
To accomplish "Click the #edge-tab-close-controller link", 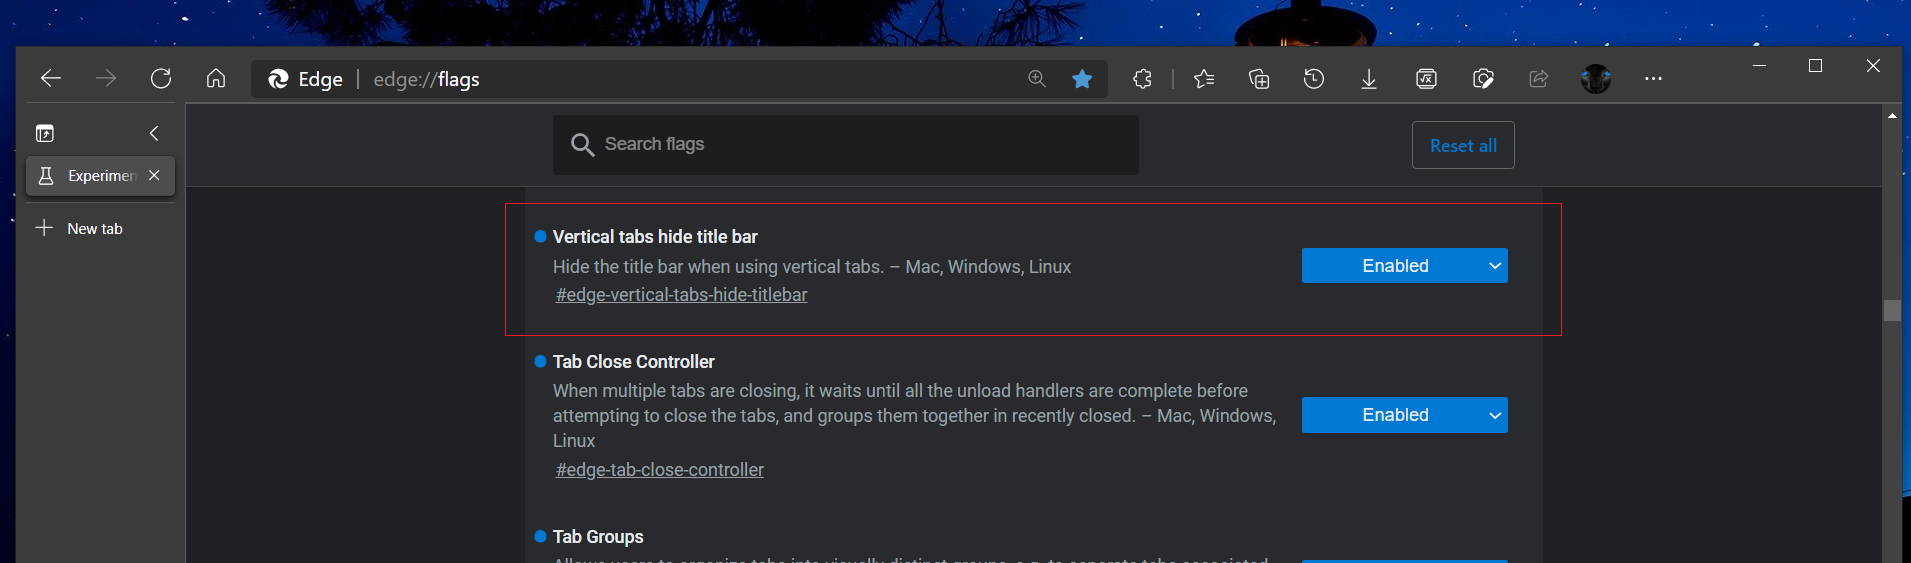I will pyautogui.click(x=659, y=470).
